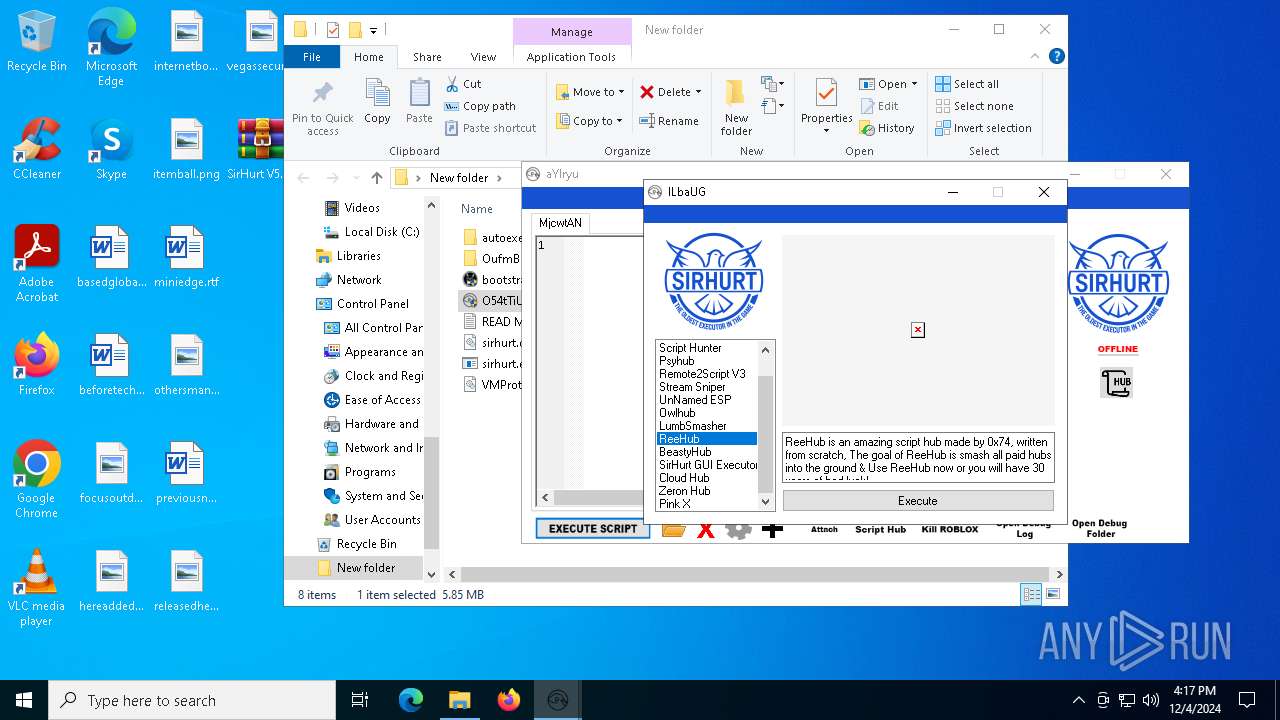Open the Delete dropdown arrow
The height and width of the screenshot is (720, 1280).
click(x=698, y=92)
